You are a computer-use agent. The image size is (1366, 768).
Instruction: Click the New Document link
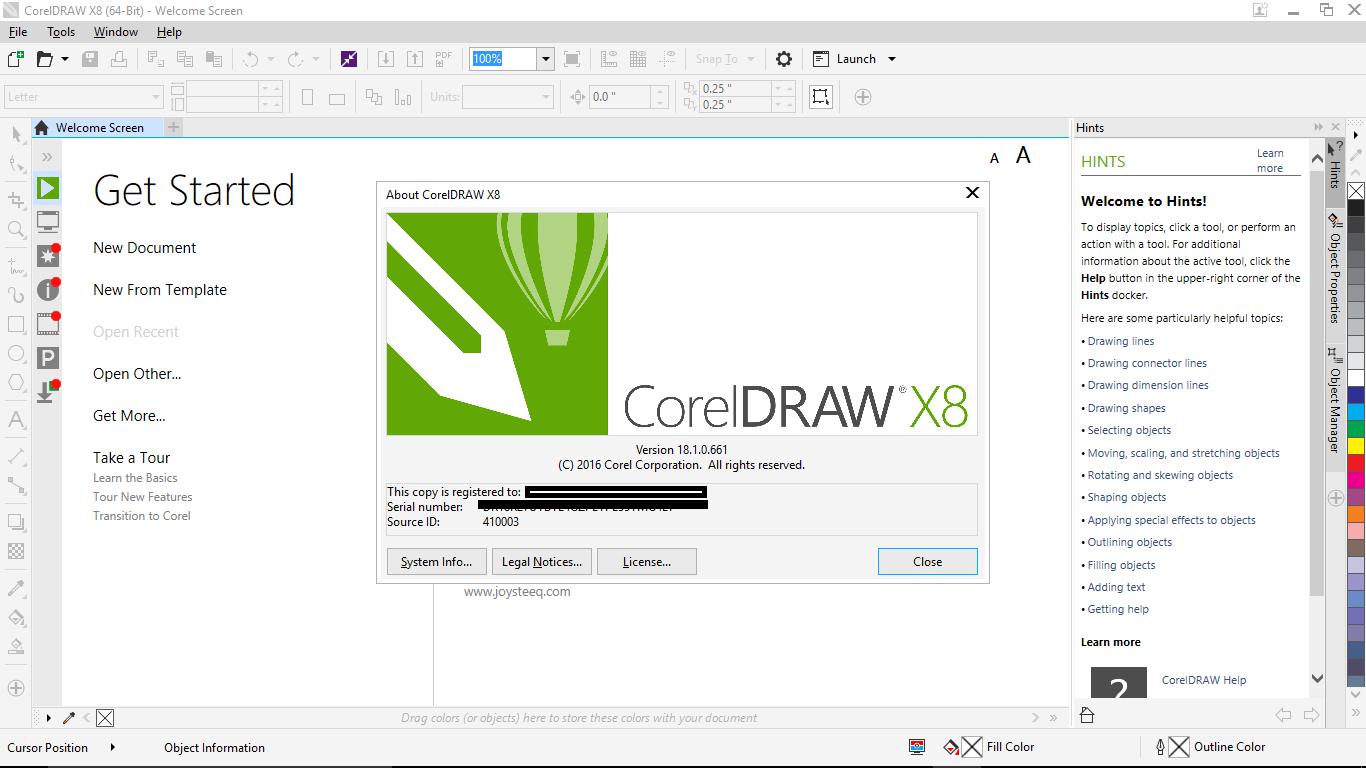[145, 248]
